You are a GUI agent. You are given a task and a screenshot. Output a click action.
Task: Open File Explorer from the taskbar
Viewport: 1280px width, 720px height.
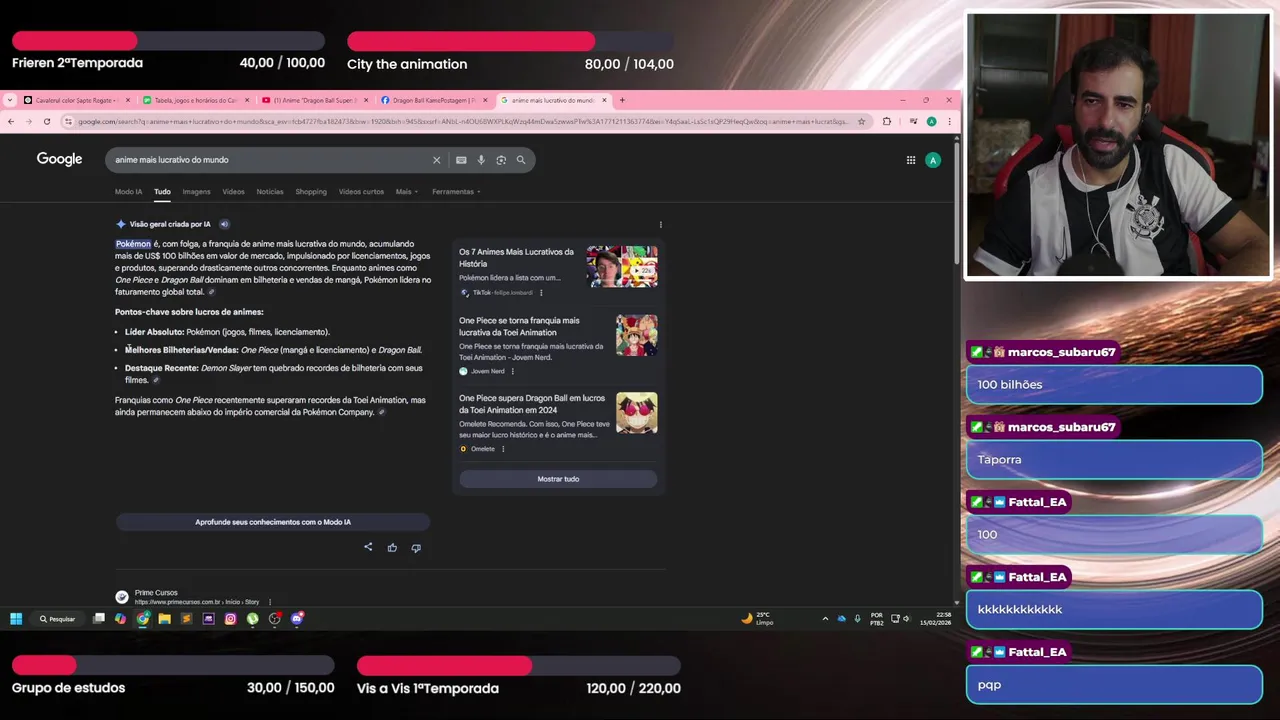(x=164, y=619)
